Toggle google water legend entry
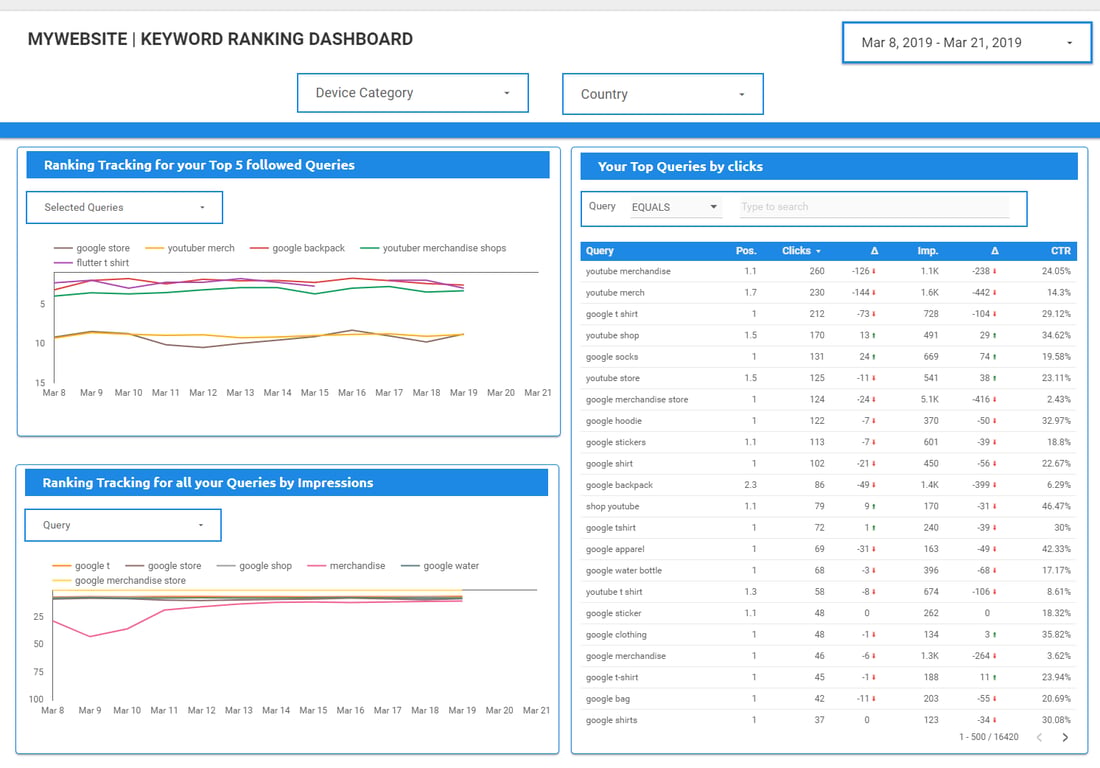The height and width of the screenshot is (768, 1100). click(x=440, y=566)
